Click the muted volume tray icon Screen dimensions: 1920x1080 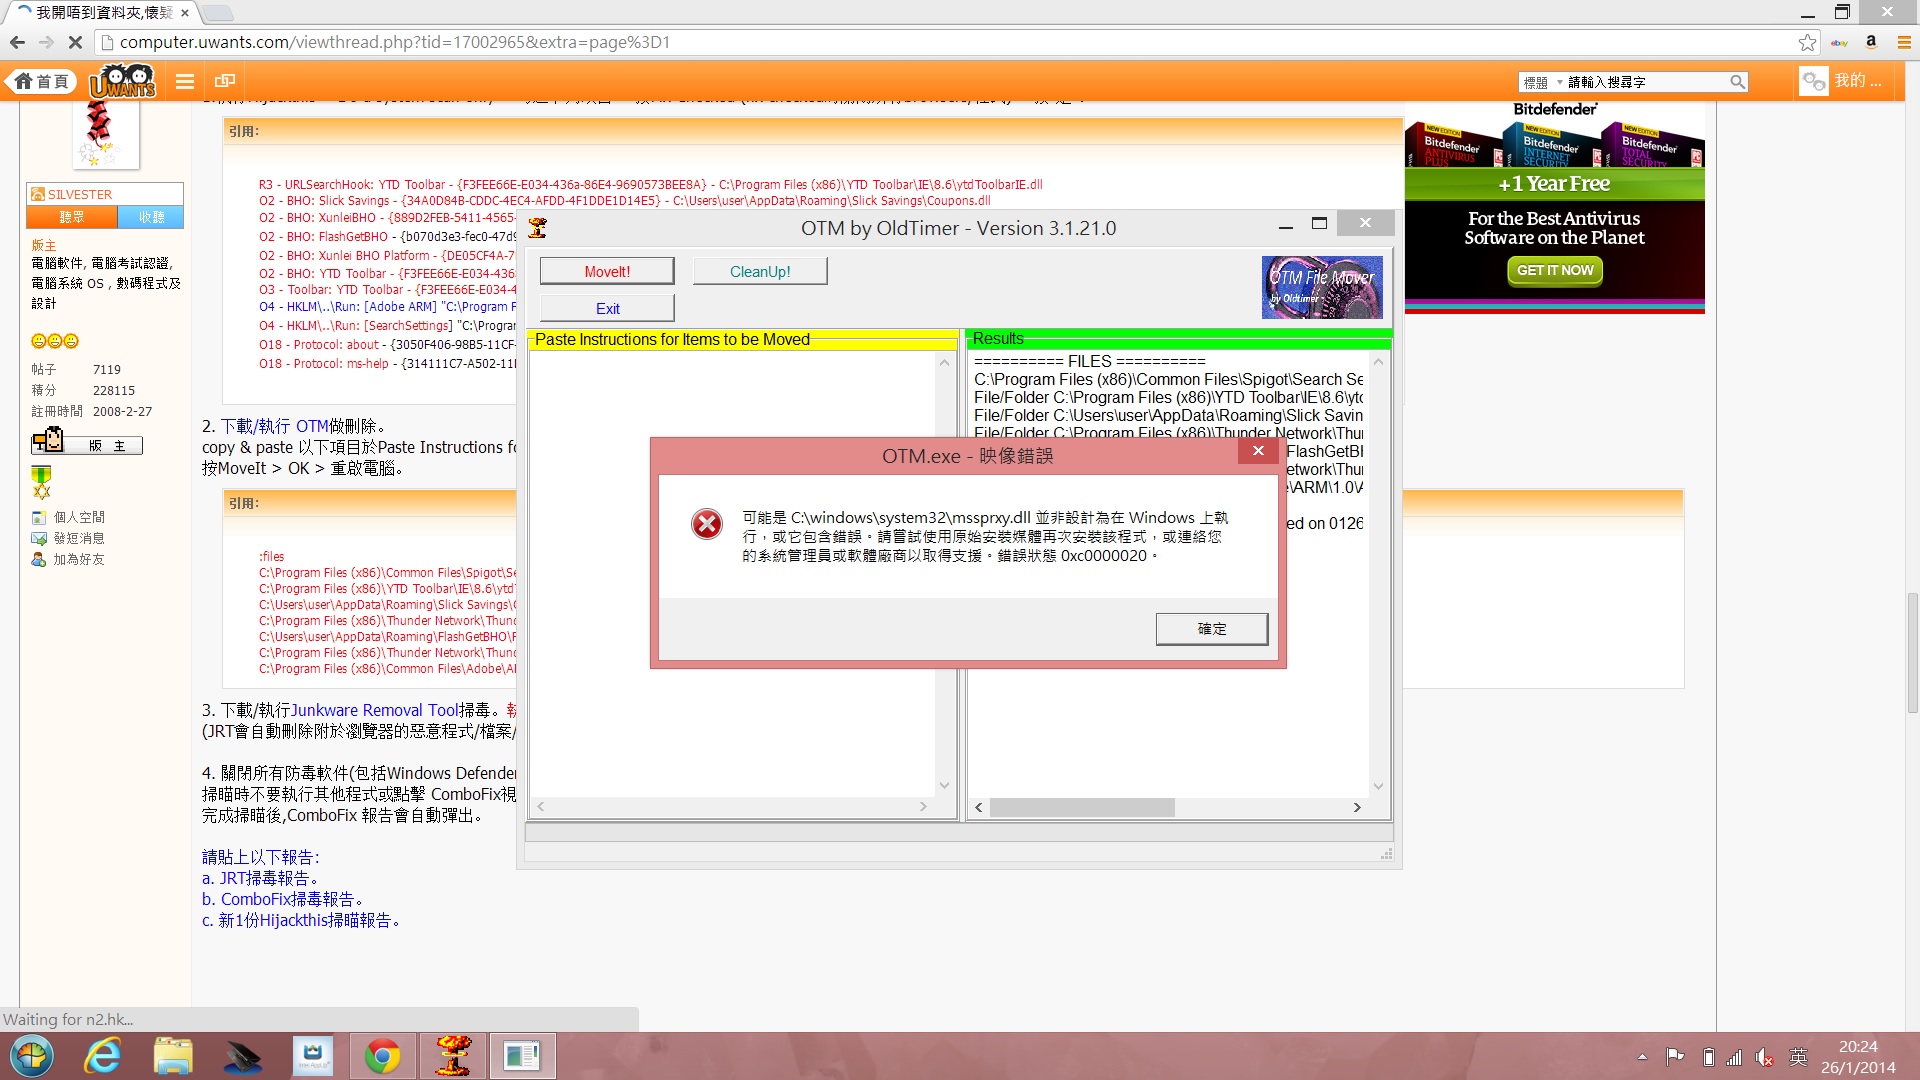point(1765,1057)
